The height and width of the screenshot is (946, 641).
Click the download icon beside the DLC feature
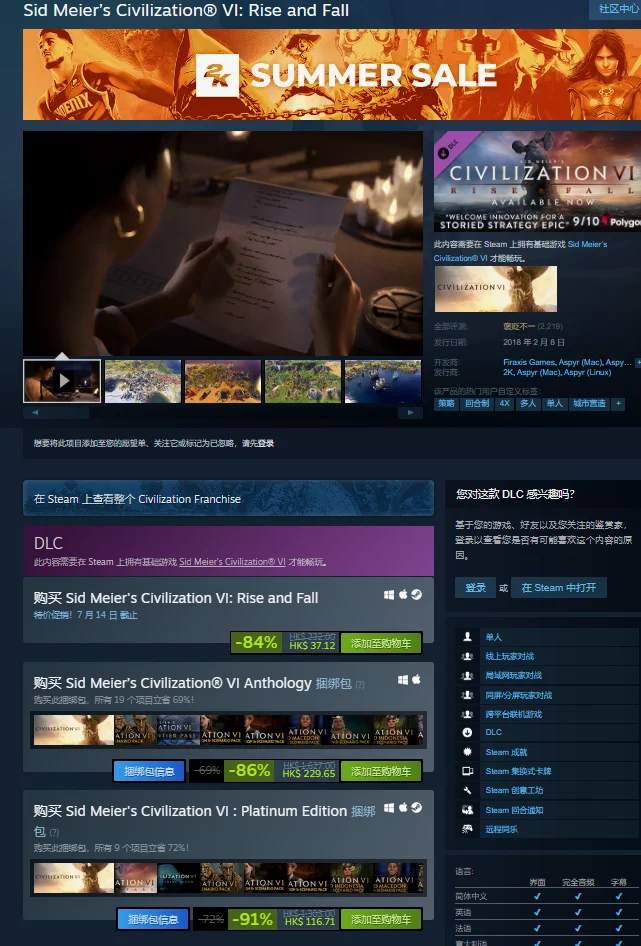467,732
